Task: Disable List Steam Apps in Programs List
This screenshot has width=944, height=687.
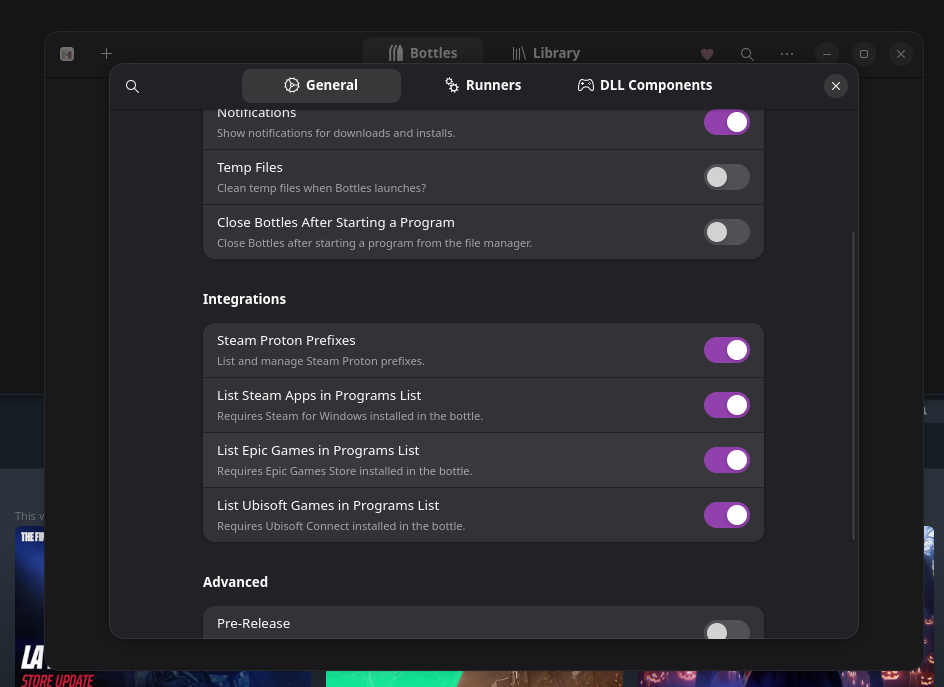Action: [726, 405]
